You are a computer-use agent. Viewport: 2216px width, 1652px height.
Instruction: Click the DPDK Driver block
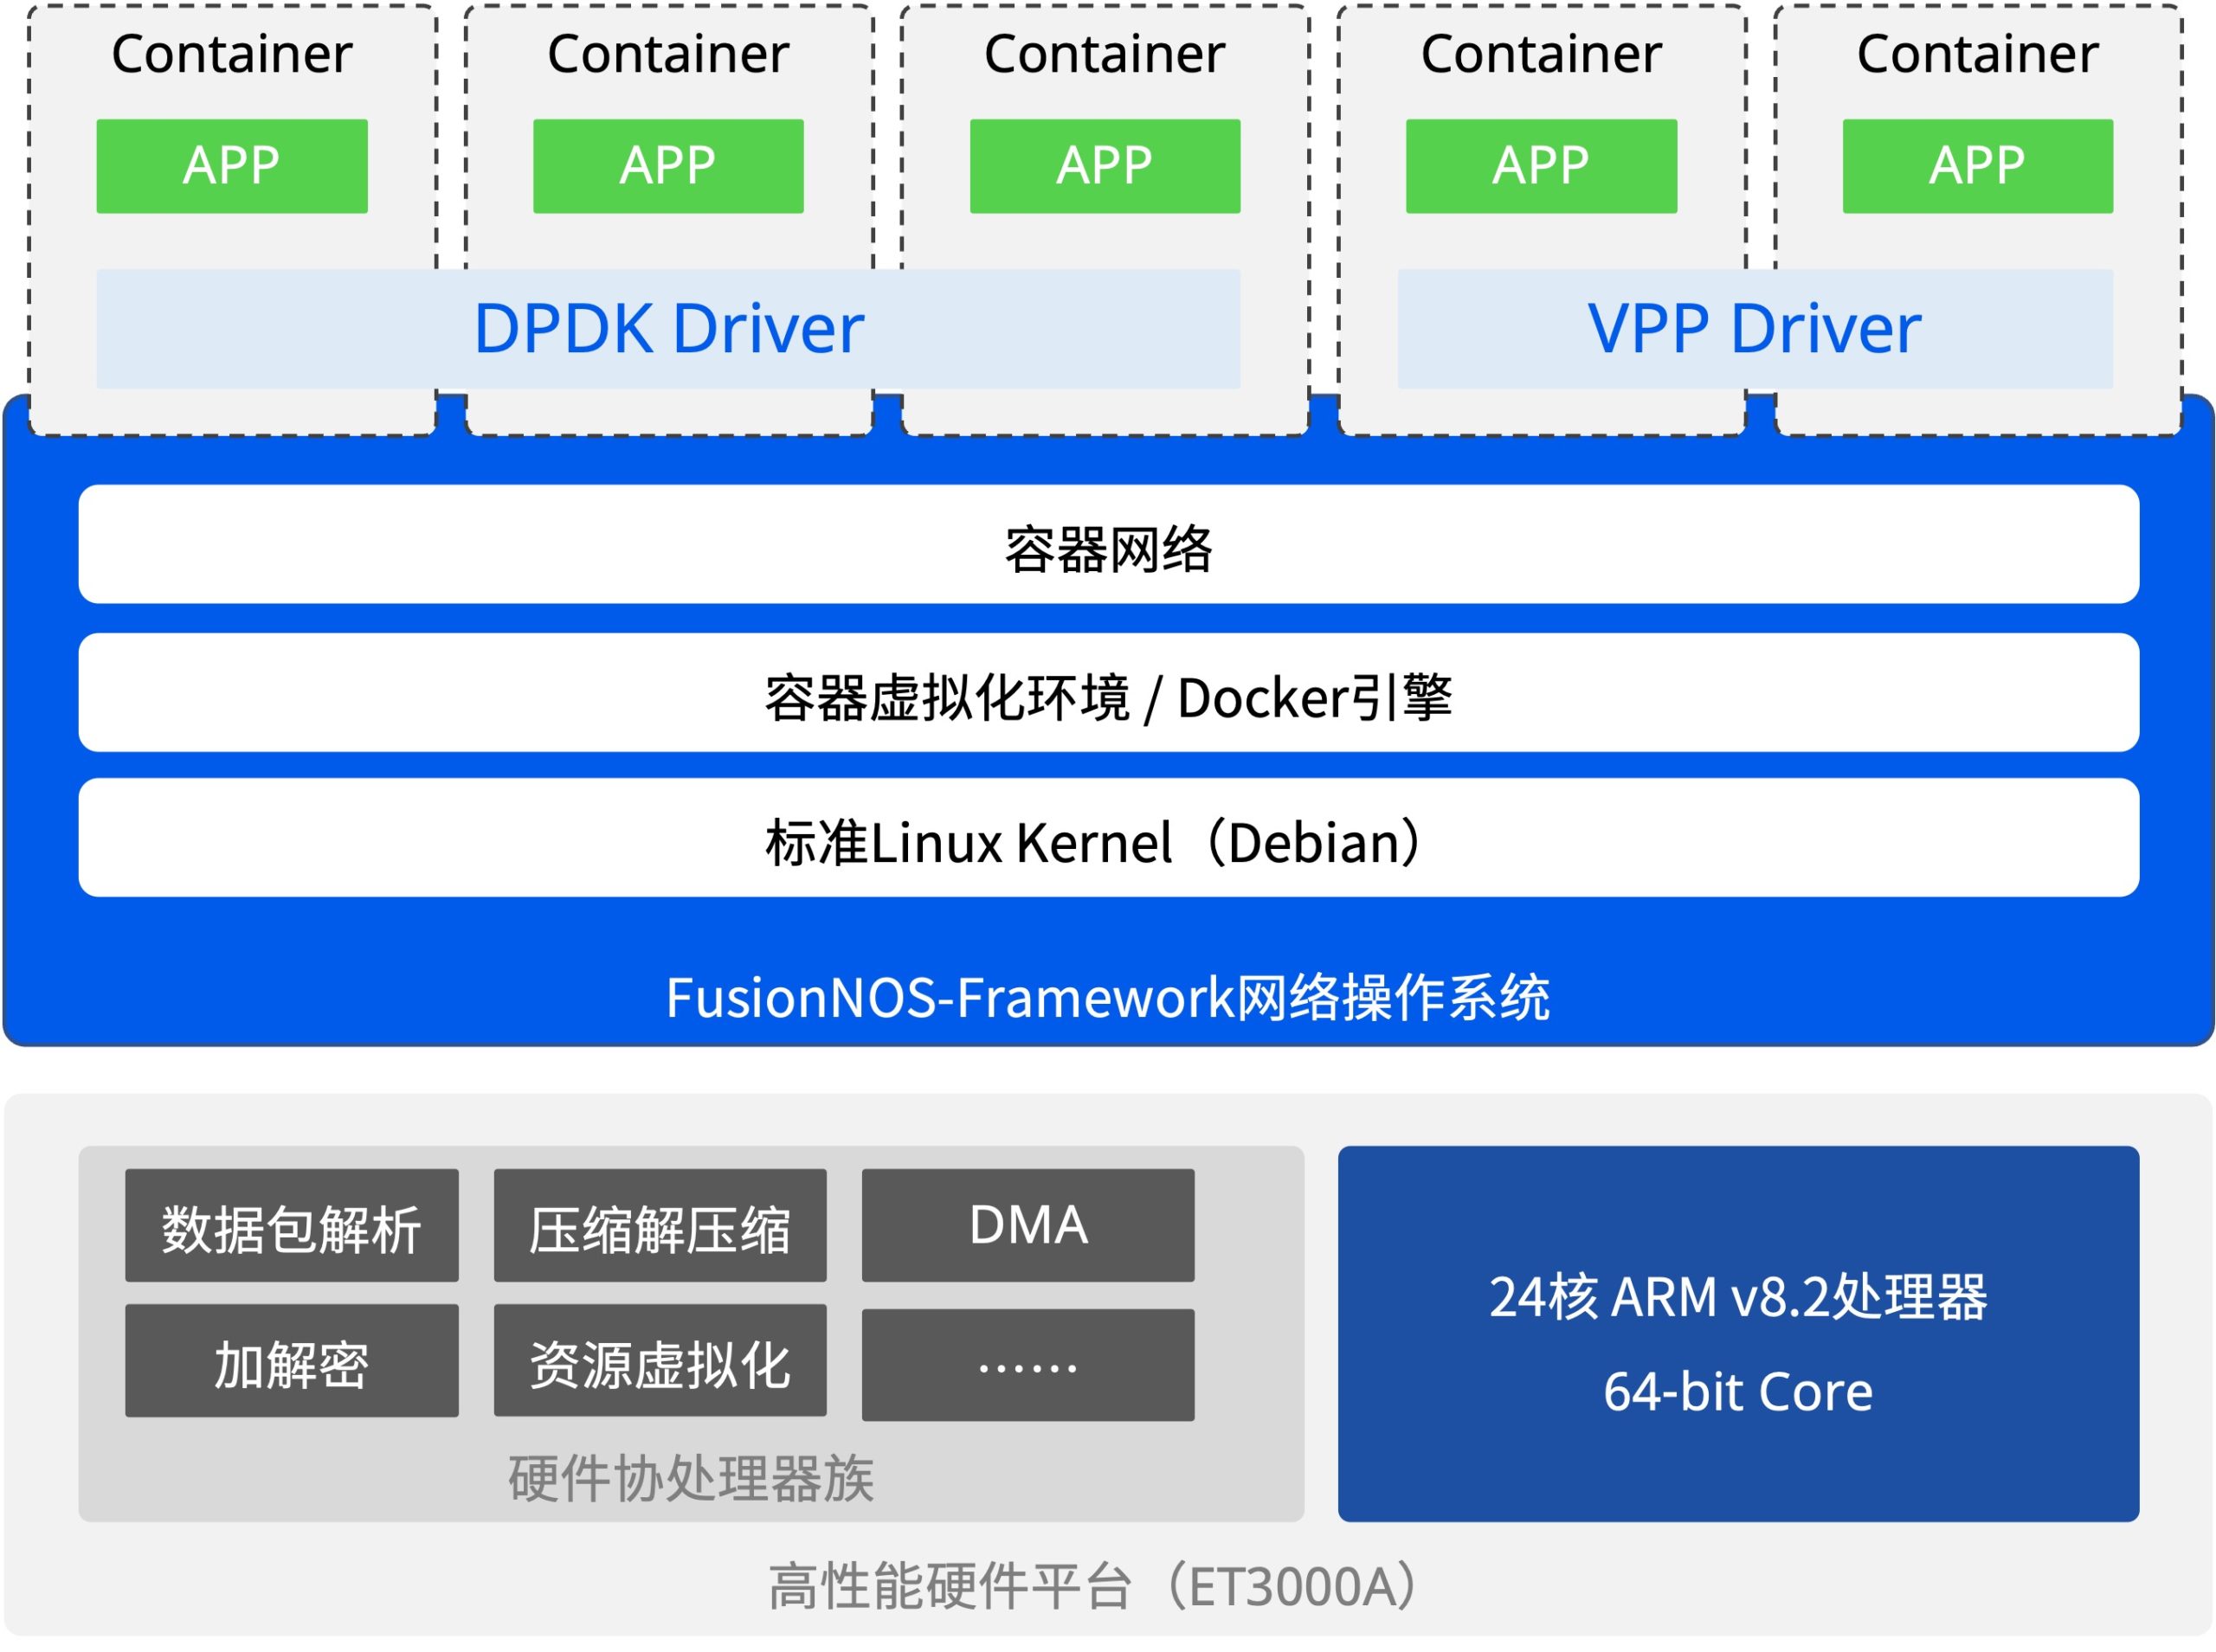pyautogui.click(x=668, y=328)
